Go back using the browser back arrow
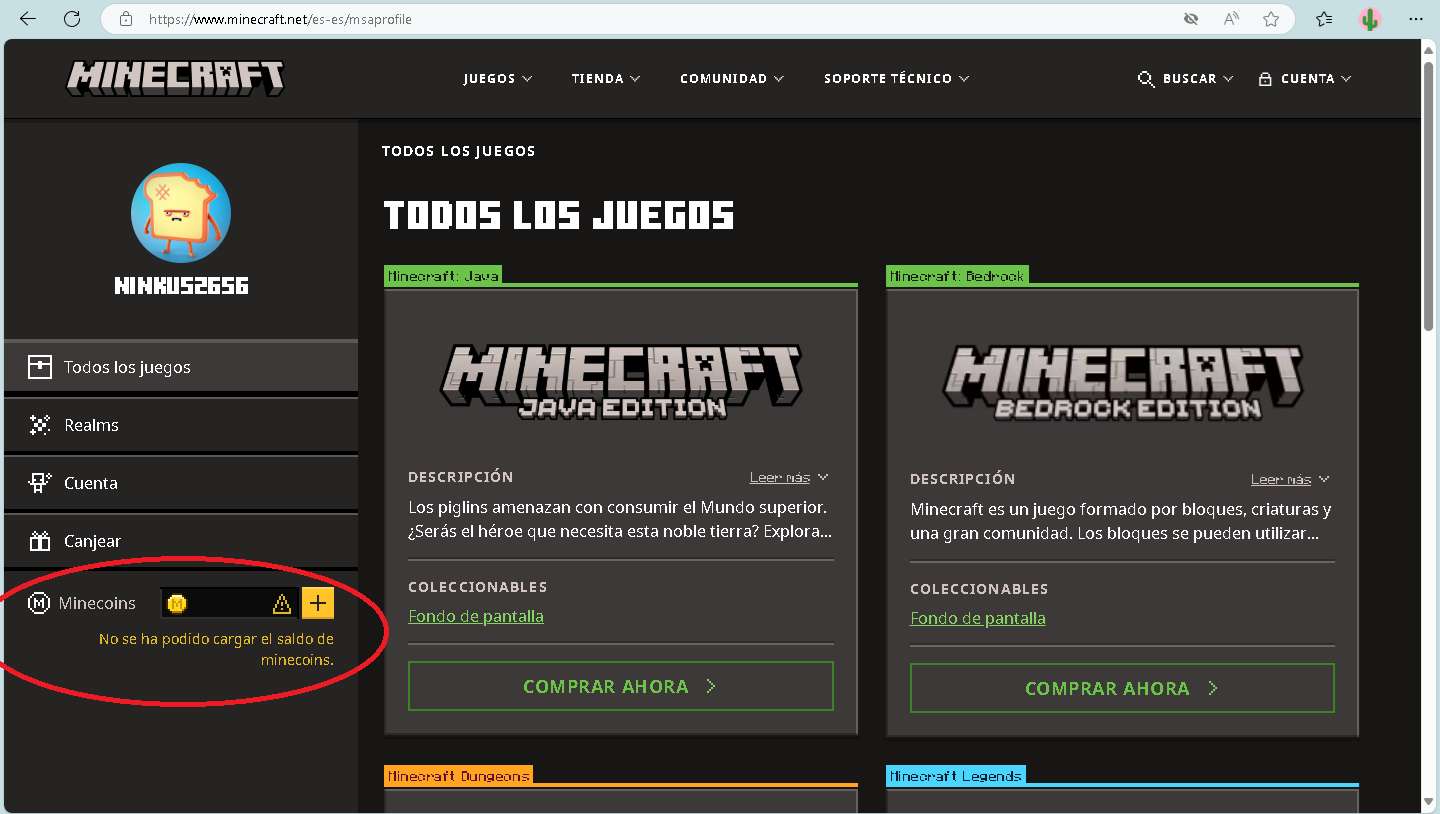This screenshot has height=814, width=1440. coord(28,19)
